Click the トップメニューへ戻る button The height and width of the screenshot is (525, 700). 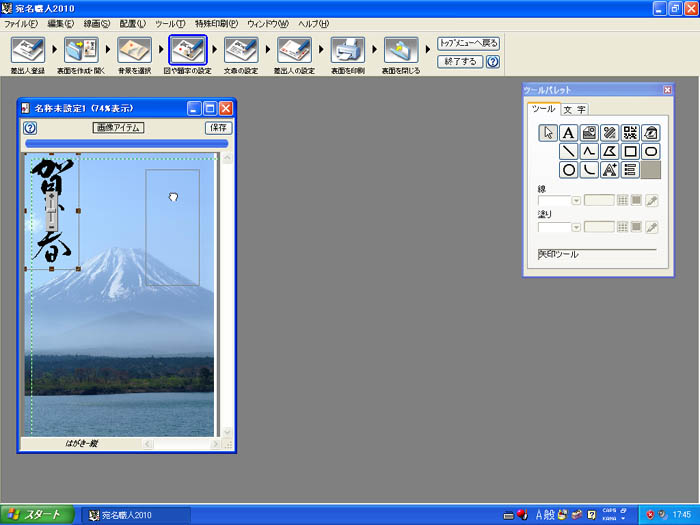468,44
